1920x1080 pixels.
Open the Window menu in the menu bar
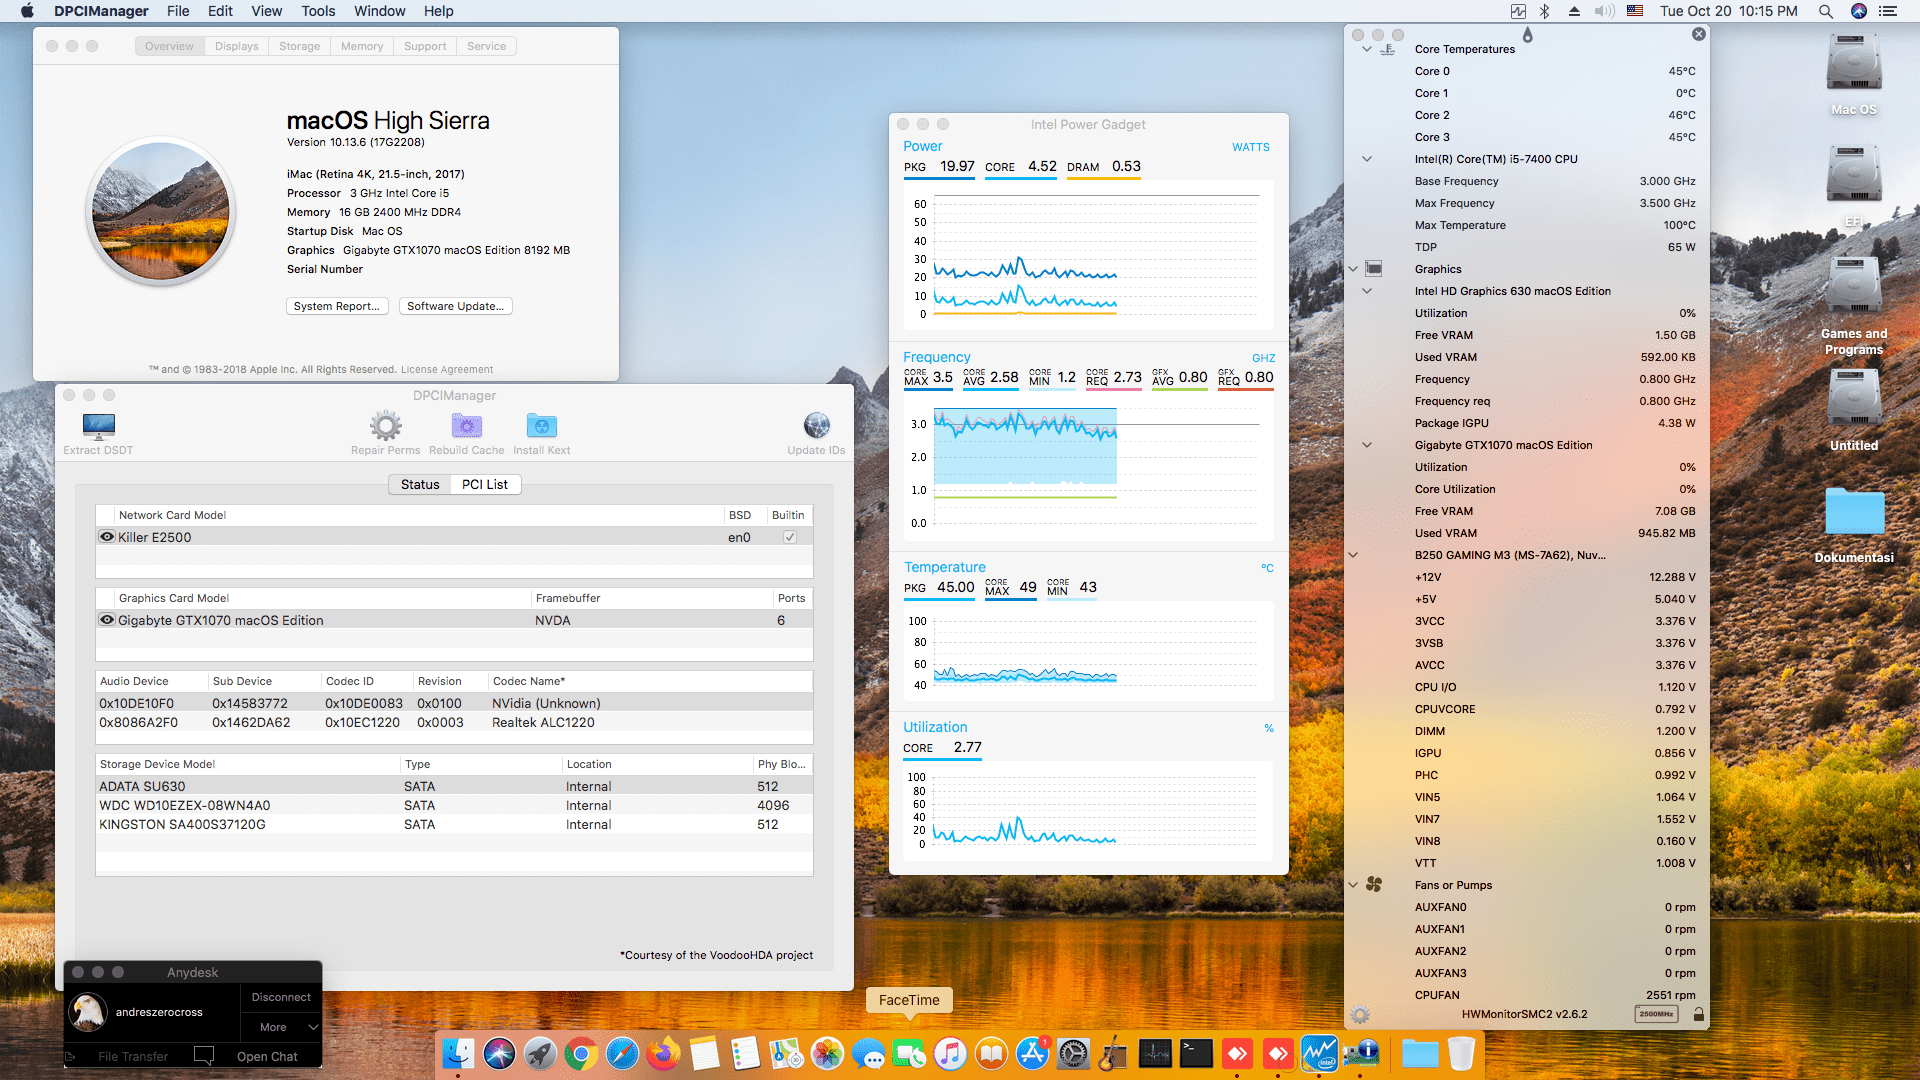[x=379, y=11]
